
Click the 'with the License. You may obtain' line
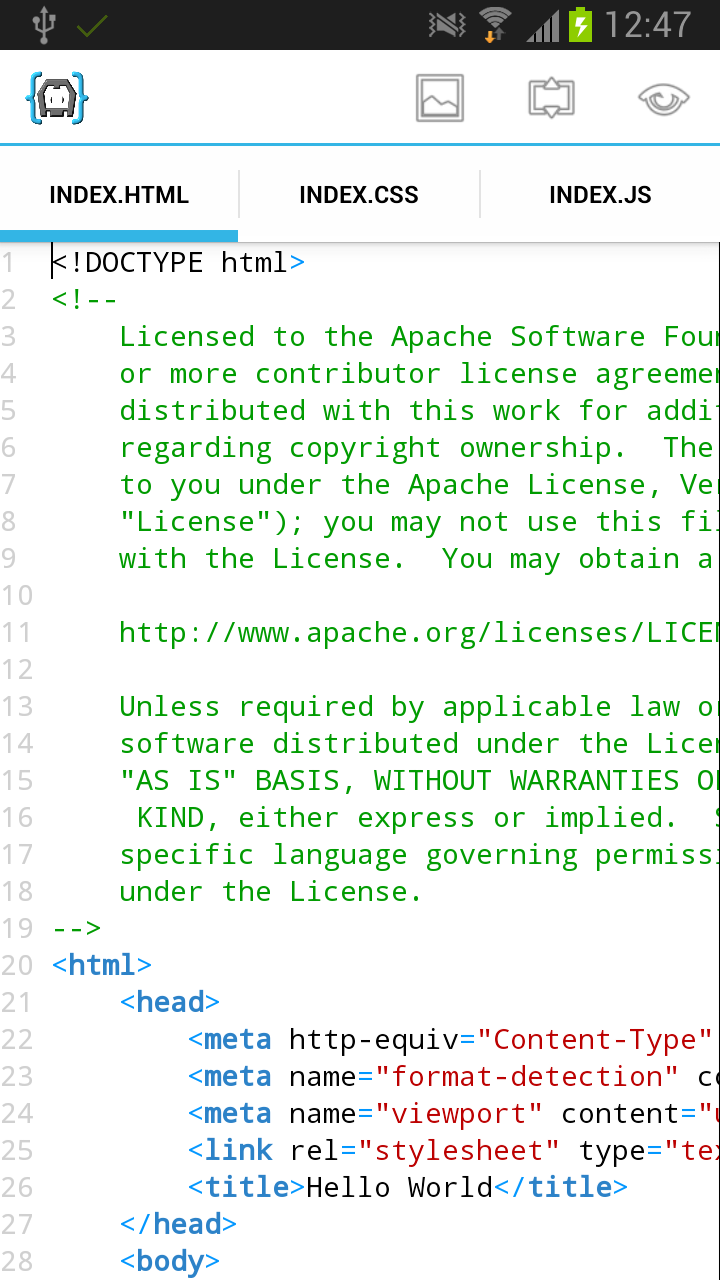(419, 559)
